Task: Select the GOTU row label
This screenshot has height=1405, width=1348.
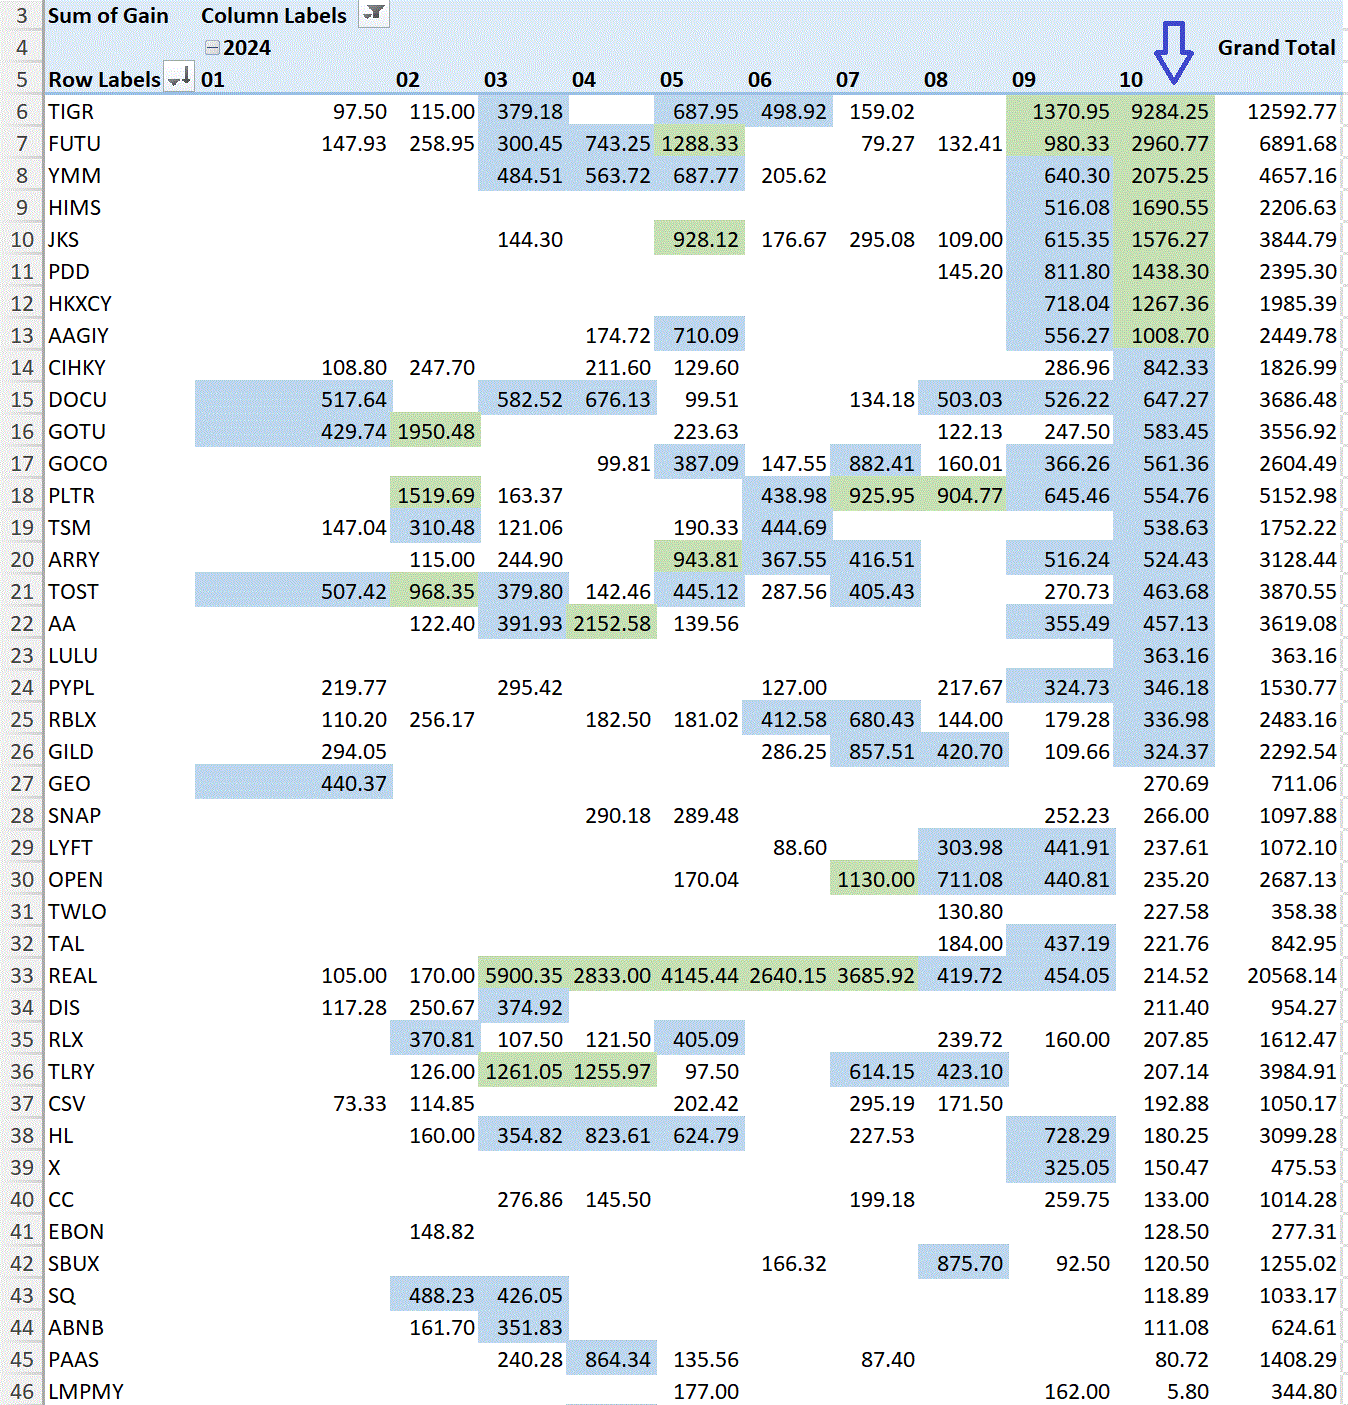Action: [77, 432]
